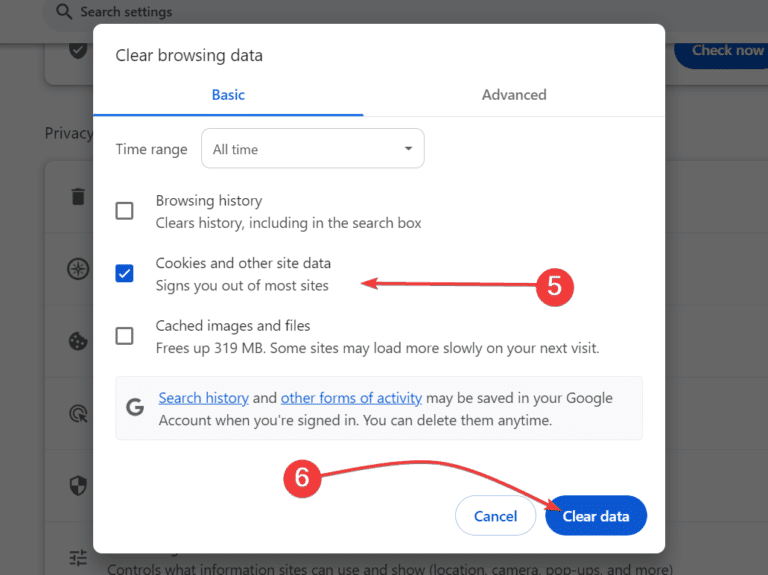Open Site settings sliders icon
This screenshot has width=768, height=575.
click(x=78, y=557)
